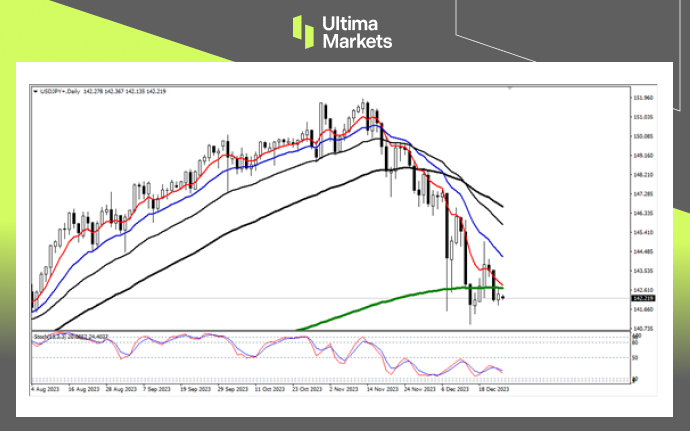Click the Ultima Markets brand text
The width and height of the screenshot is (690, 431).
358,32
